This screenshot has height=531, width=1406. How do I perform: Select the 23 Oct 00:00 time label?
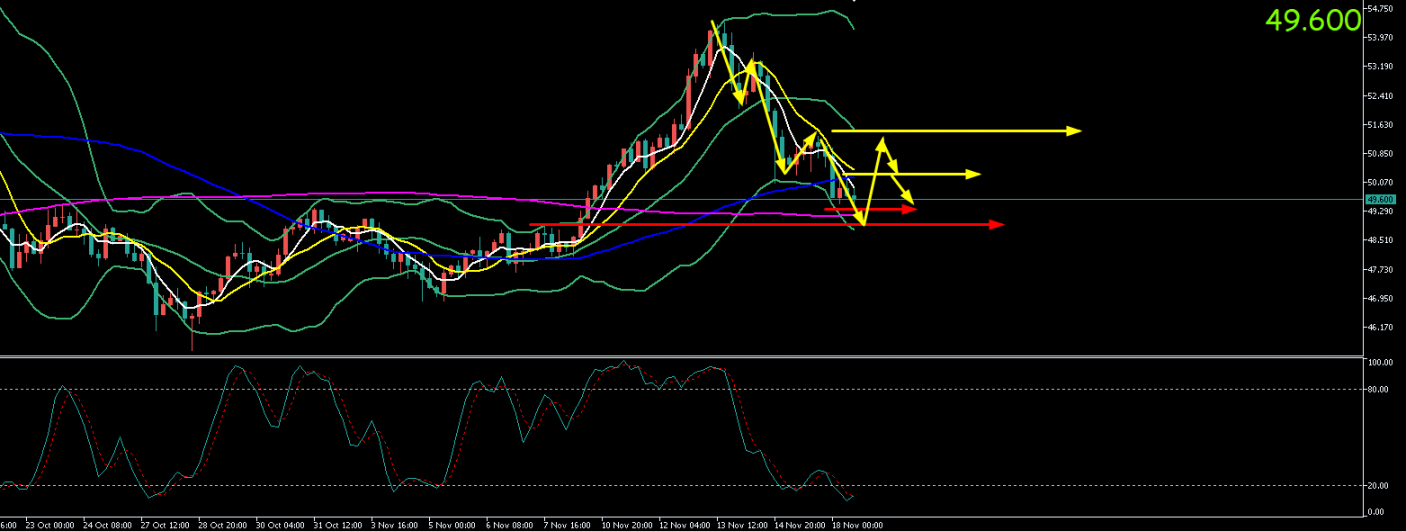50,524
